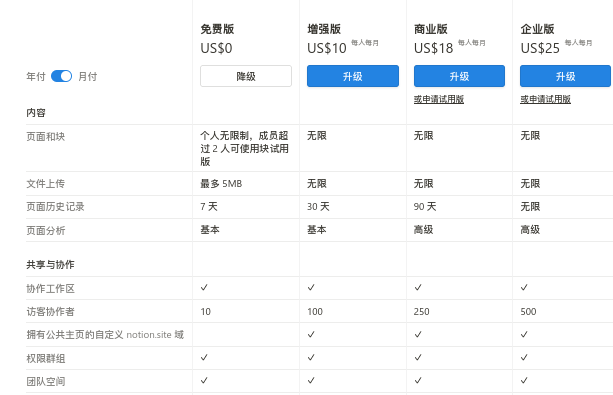Click 团队空间 checkmark in 免费版 column
The width and height of the screenshot is (613, 395).
[204, 380]
